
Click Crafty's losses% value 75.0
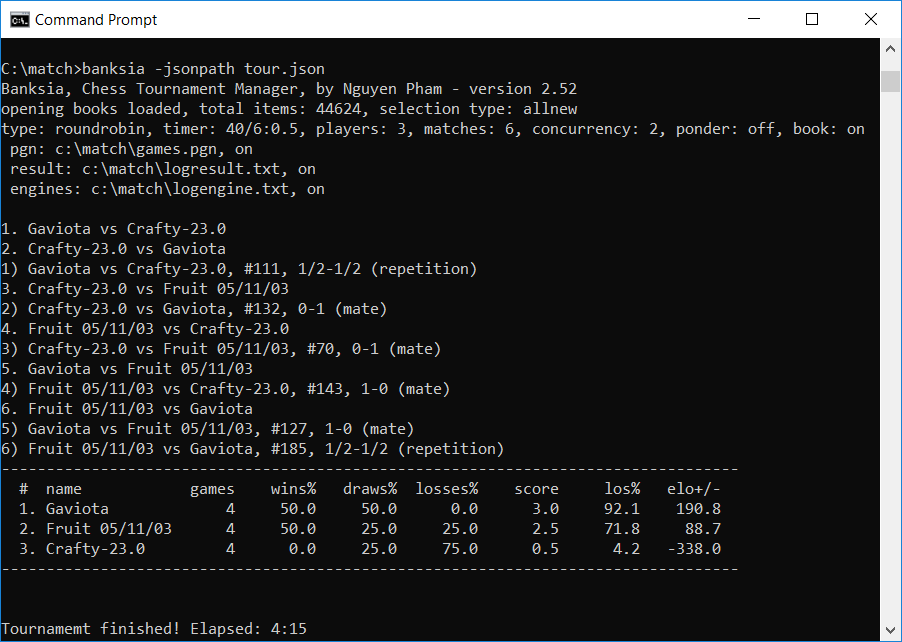click(x=460, y=549)
